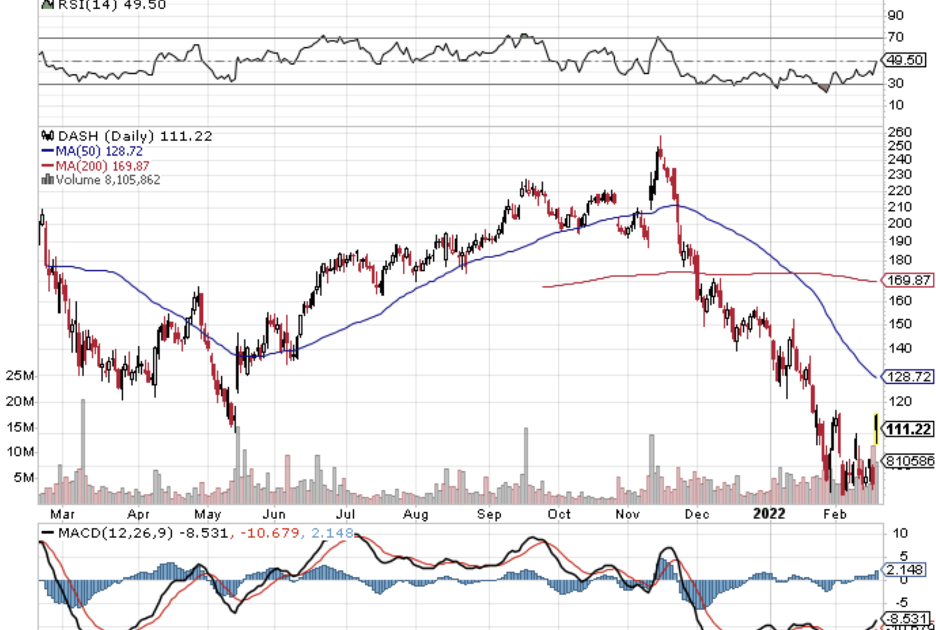Click the 128.72 blue moving average price tag

pyautogui.click(x=907, y=377)
